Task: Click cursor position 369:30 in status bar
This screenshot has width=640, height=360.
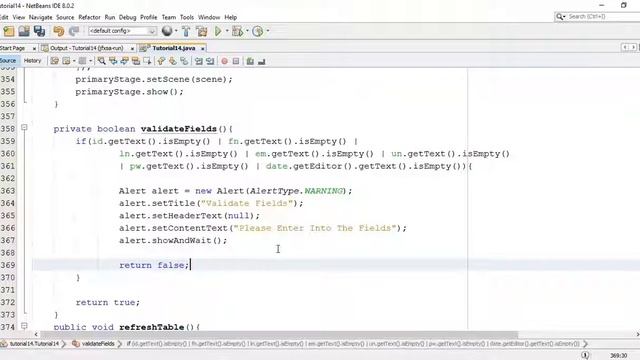Action: 618,356
